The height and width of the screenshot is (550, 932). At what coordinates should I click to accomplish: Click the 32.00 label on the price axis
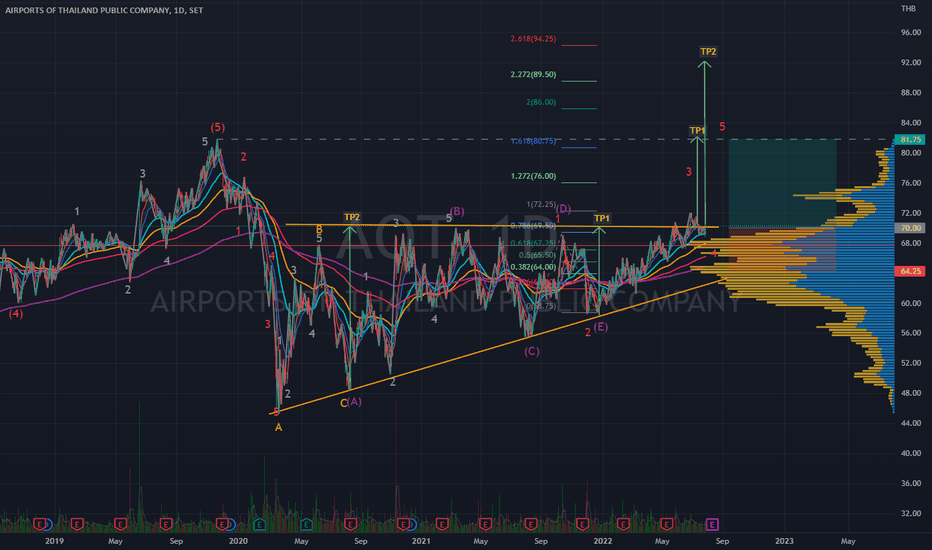point(911,513)
